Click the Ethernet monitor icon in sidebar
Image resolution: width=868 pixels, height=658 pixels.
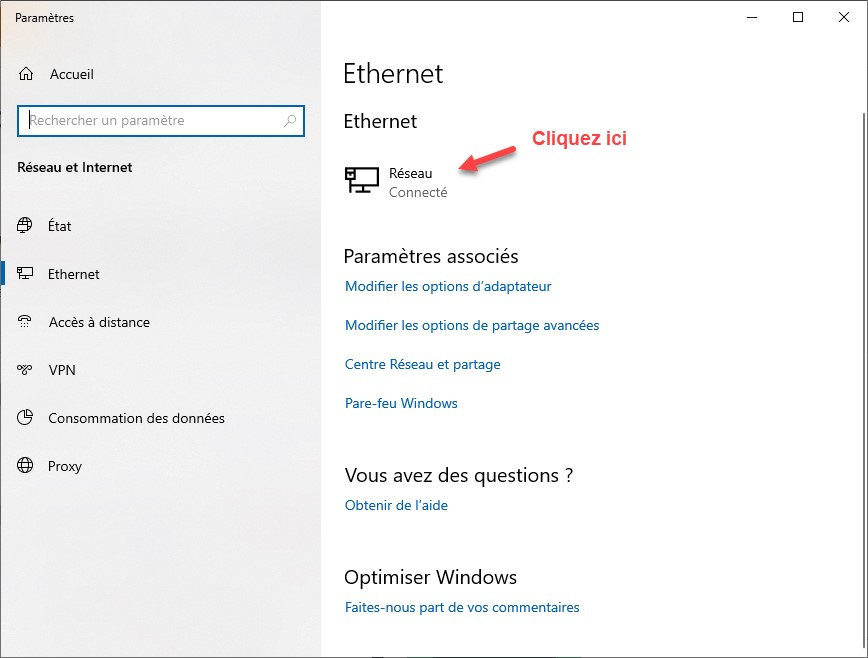point(26,274)
